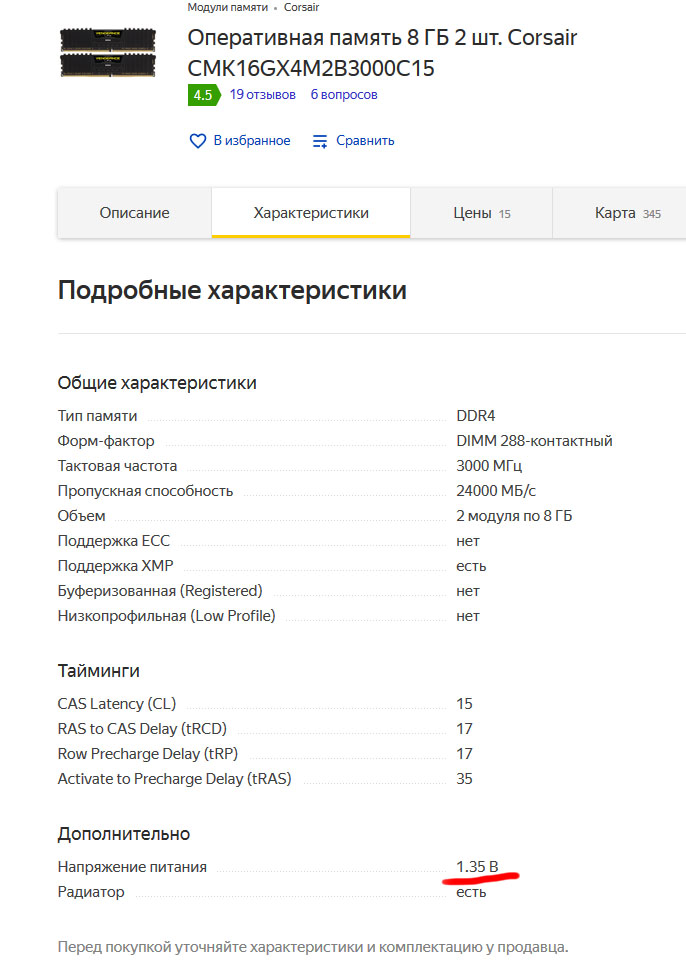Click the Низкопрофильная (Low Profile) label
This screenshot has width=686, height=980.
167,616
